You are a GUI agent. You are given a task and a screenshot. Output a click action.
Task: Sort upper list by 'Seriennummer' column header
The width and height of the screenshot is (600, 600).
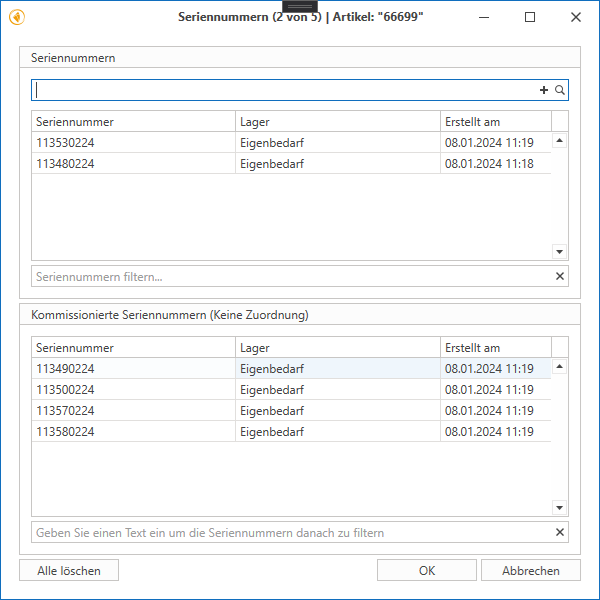132,122
